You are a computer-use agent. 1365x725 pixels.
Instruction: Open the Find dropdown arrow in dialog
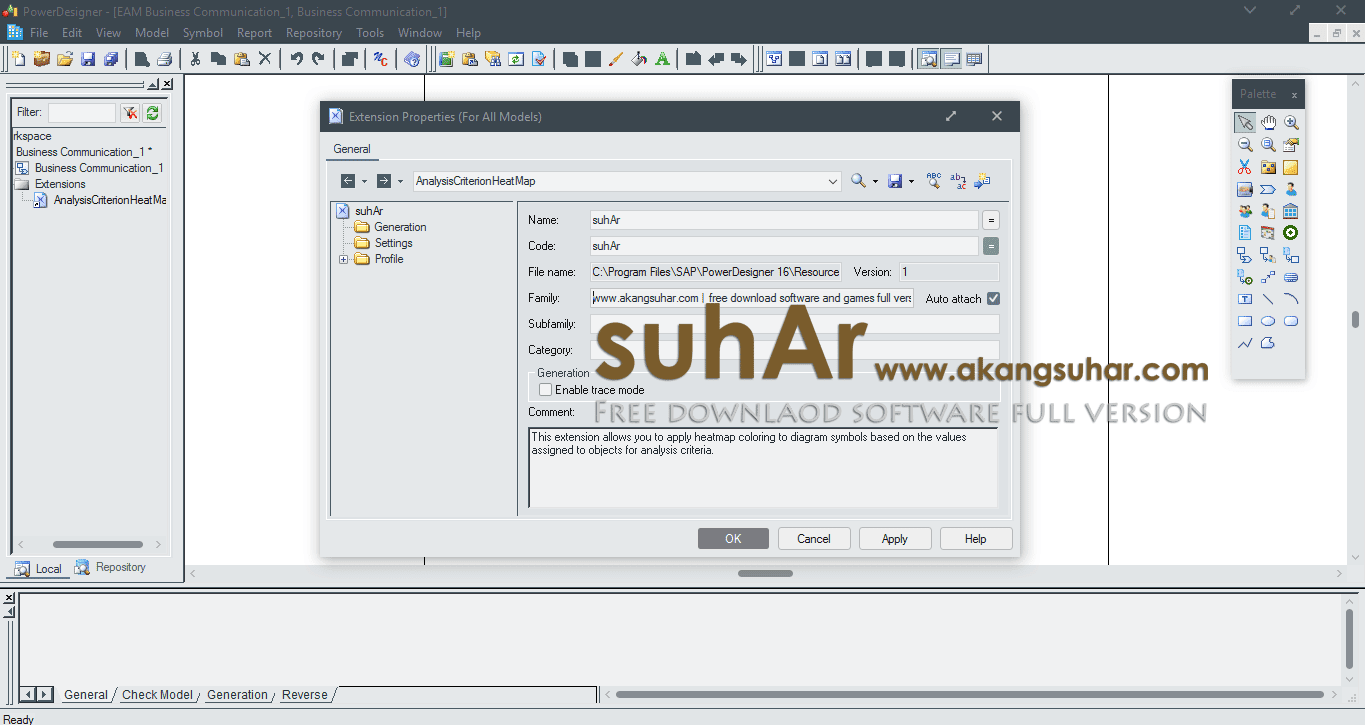click(x=875, y=181)
